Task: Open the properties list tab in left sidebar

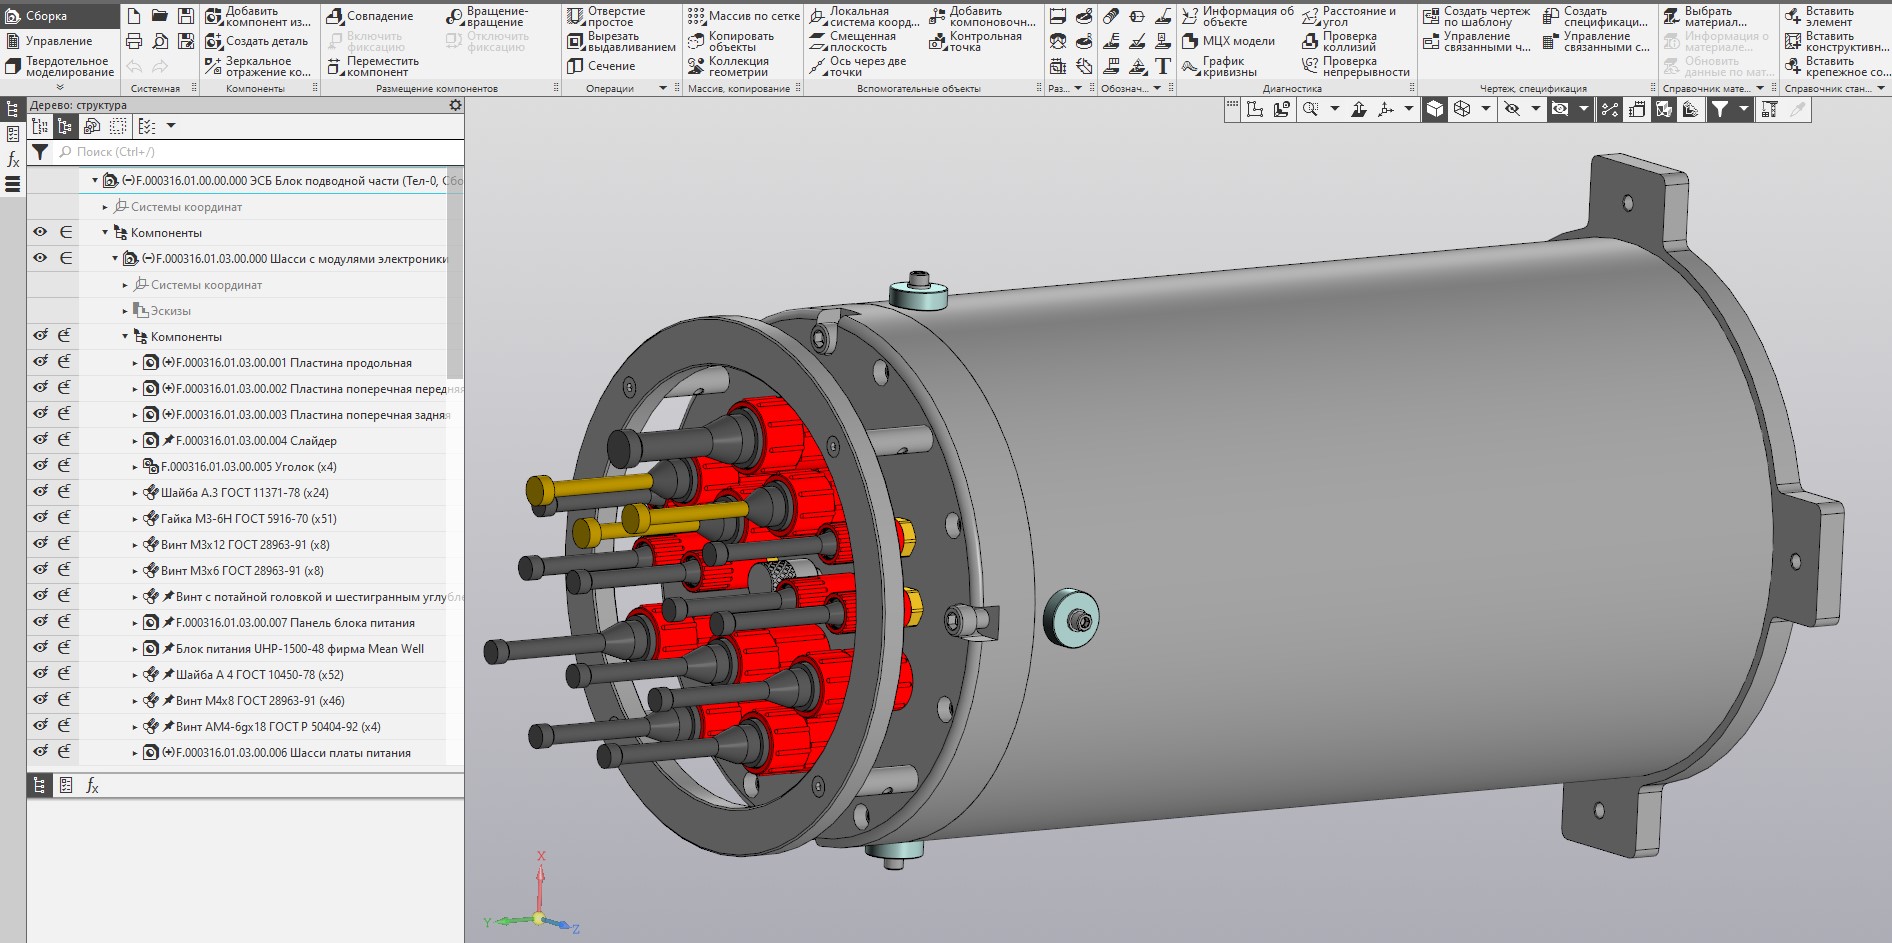Action: coord(13,134)
